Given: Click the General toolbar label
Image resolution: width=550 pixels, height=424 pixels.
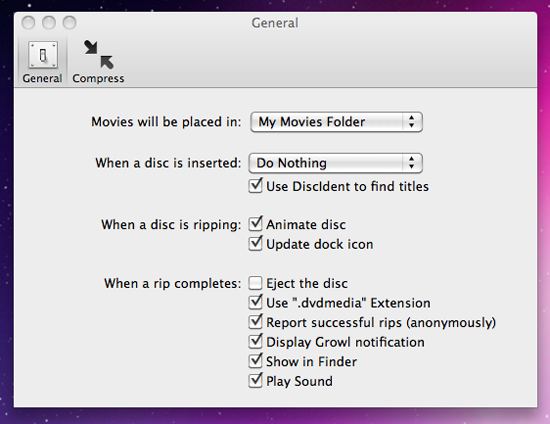Looking at the screenshot, I should pyautogui.click(x=42, y=78).
